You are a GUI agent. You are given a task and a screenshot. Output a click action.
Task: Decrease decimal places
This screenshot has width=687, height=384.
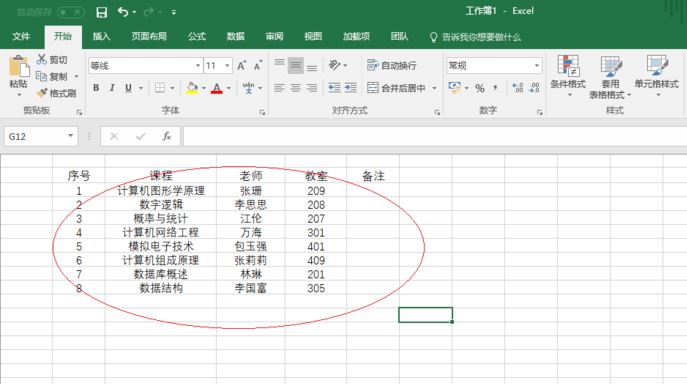point(534,88)
